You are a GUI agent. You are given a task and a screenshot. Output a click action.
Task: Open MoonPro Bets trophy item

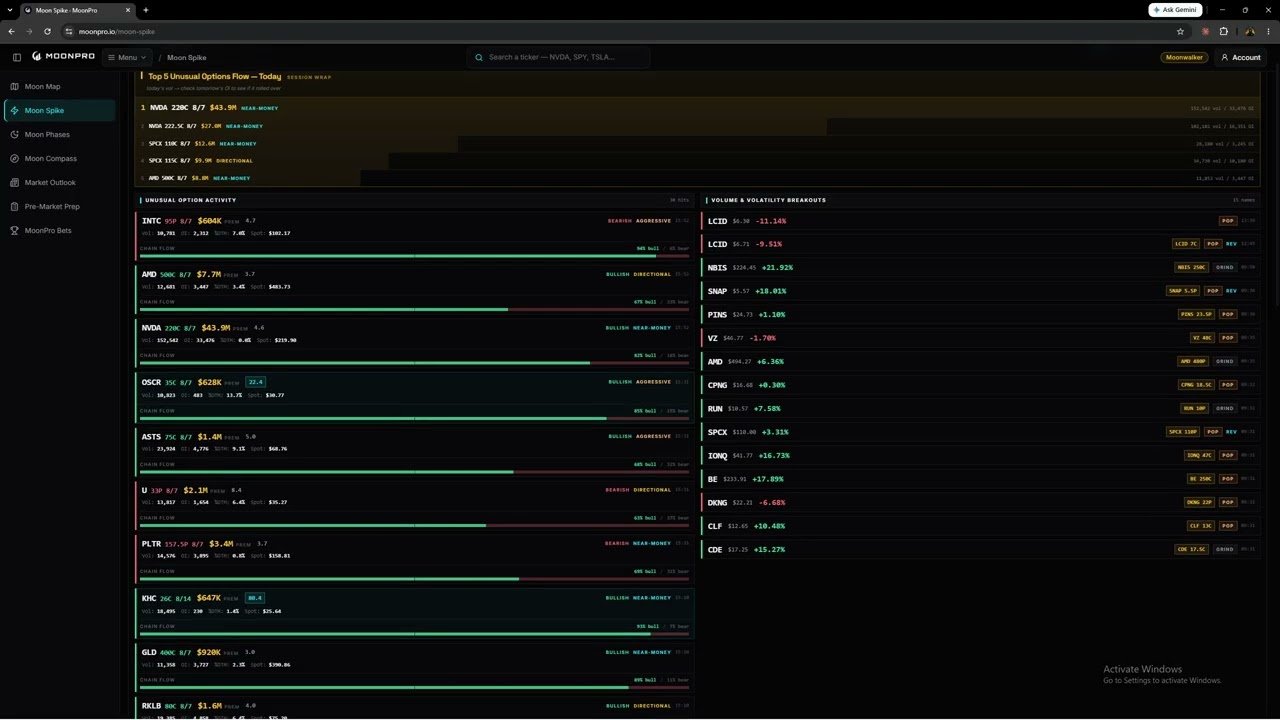59,231
